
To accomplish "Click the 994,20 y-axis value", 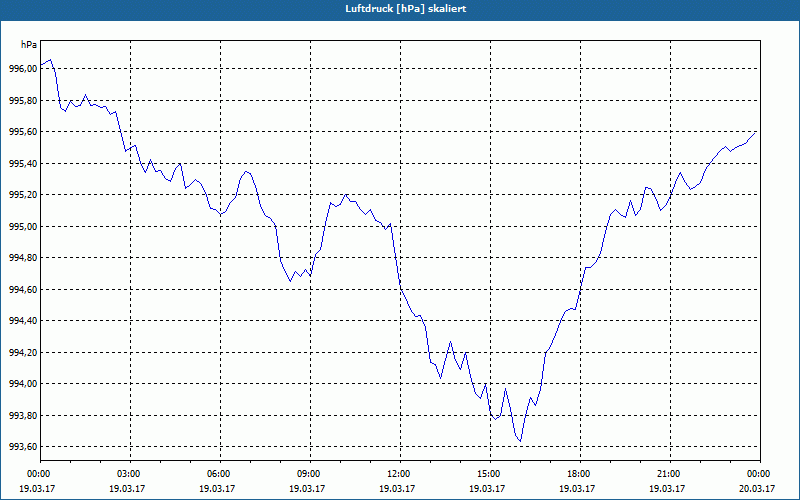I will 23,353.
